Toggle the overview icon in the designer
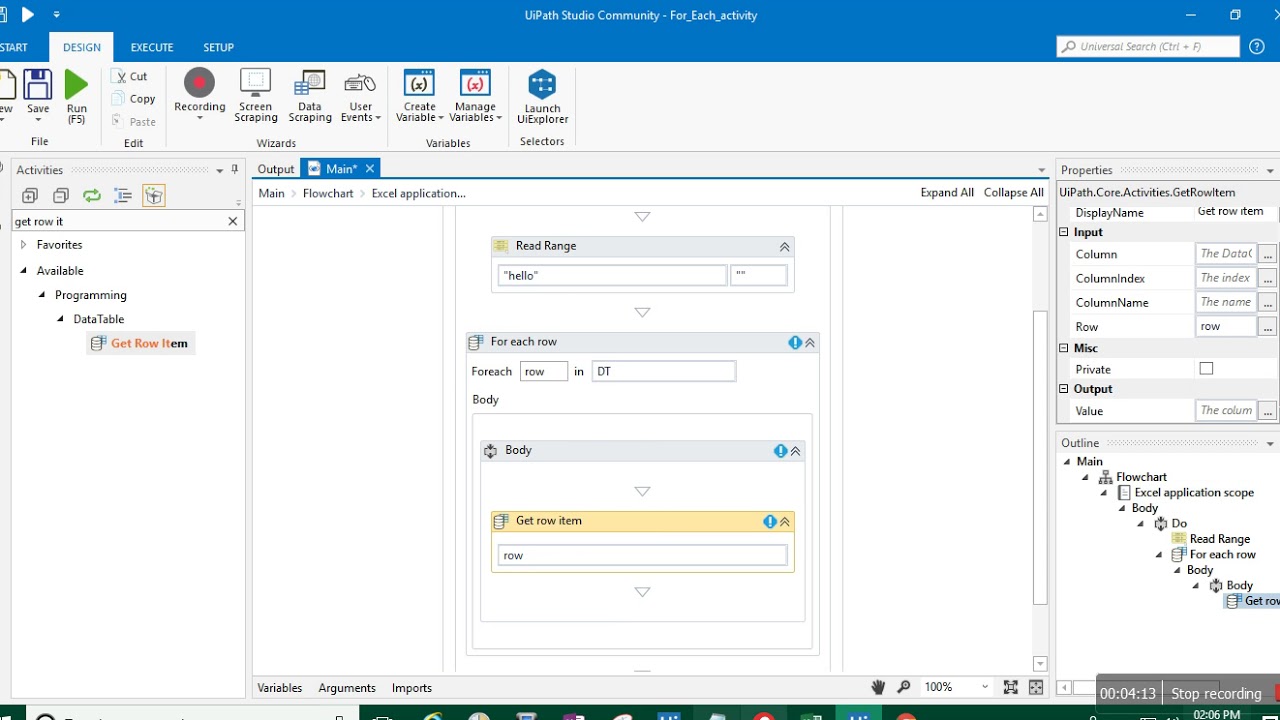Viewport: 1280px width, 720px height. click(x=1036, y=687)
